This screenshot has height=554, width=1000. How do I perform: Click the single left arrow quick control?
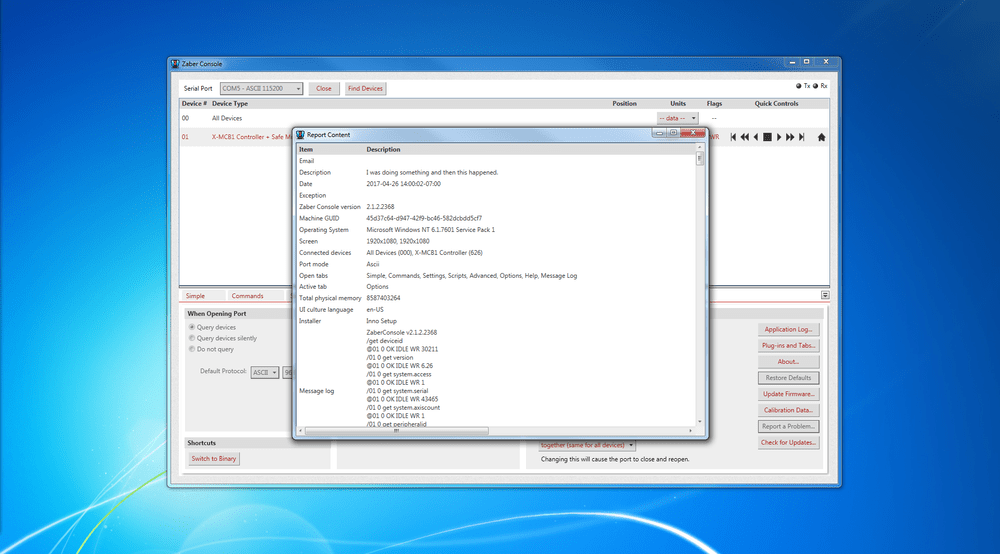point(756,137)
